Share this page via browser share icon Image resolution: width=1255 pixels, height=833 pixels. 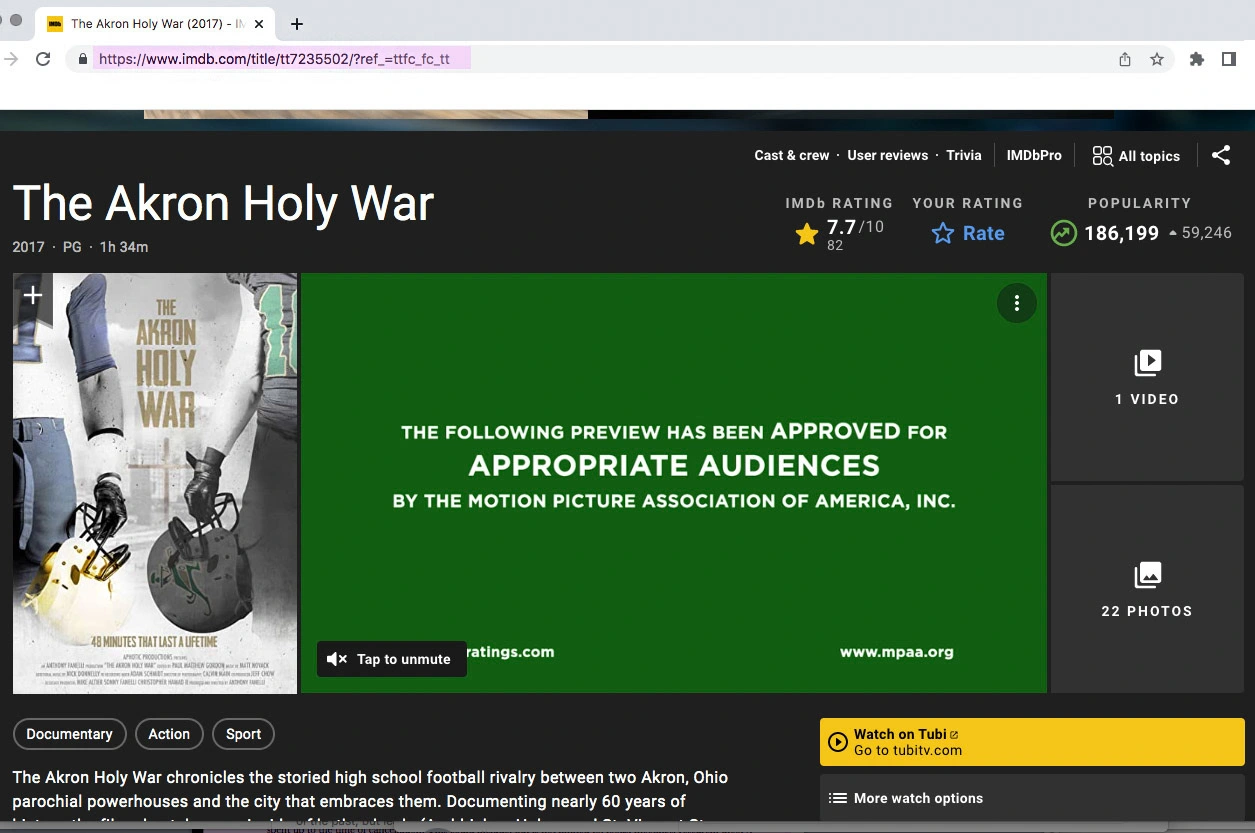pos(1125,59)
